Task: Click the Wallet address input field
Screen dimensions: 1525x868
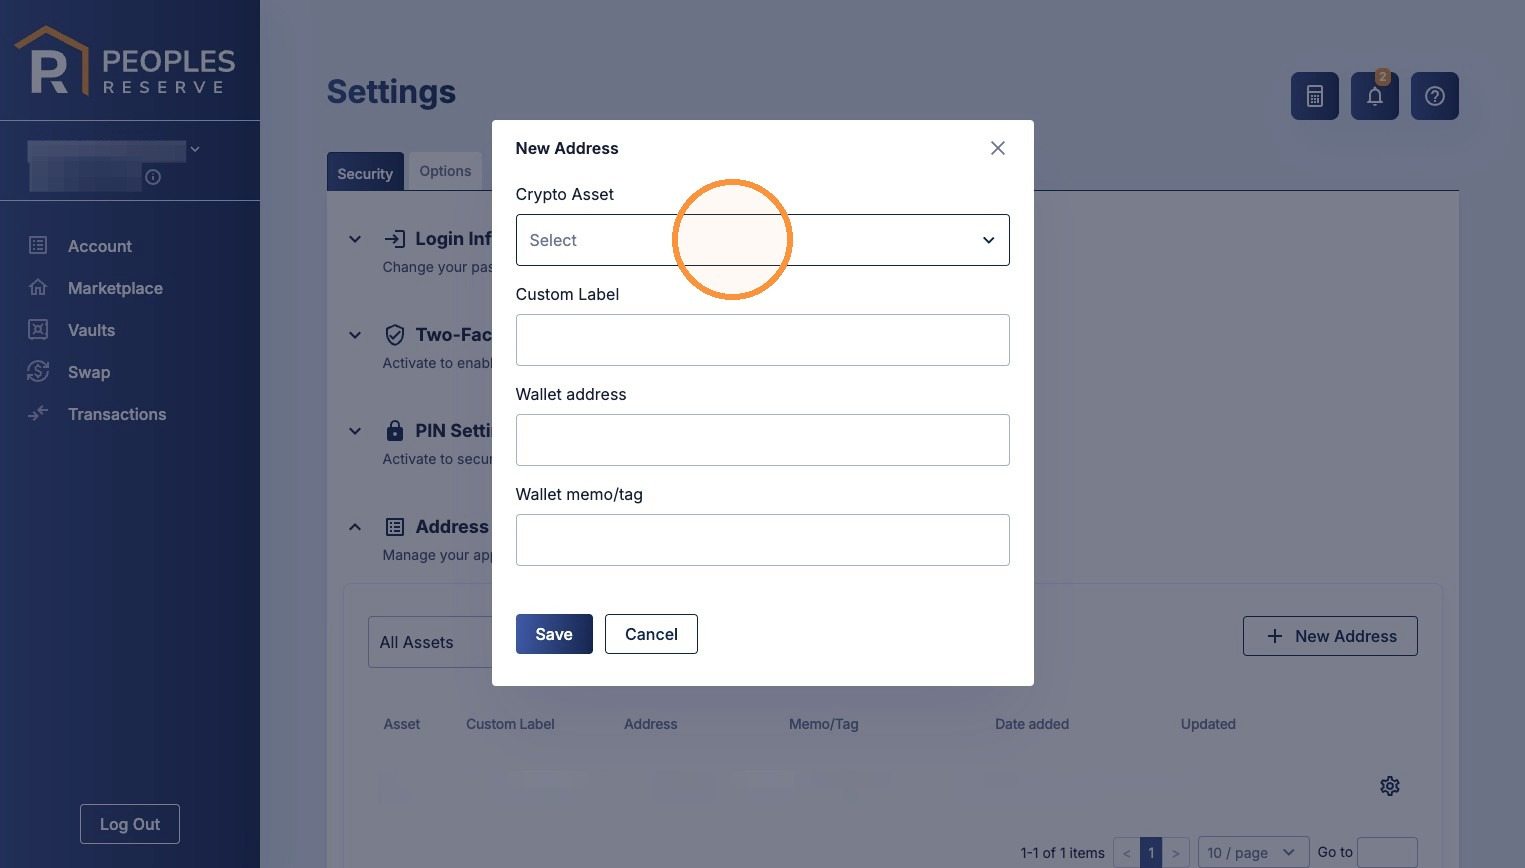Action: tap(762, 440)
